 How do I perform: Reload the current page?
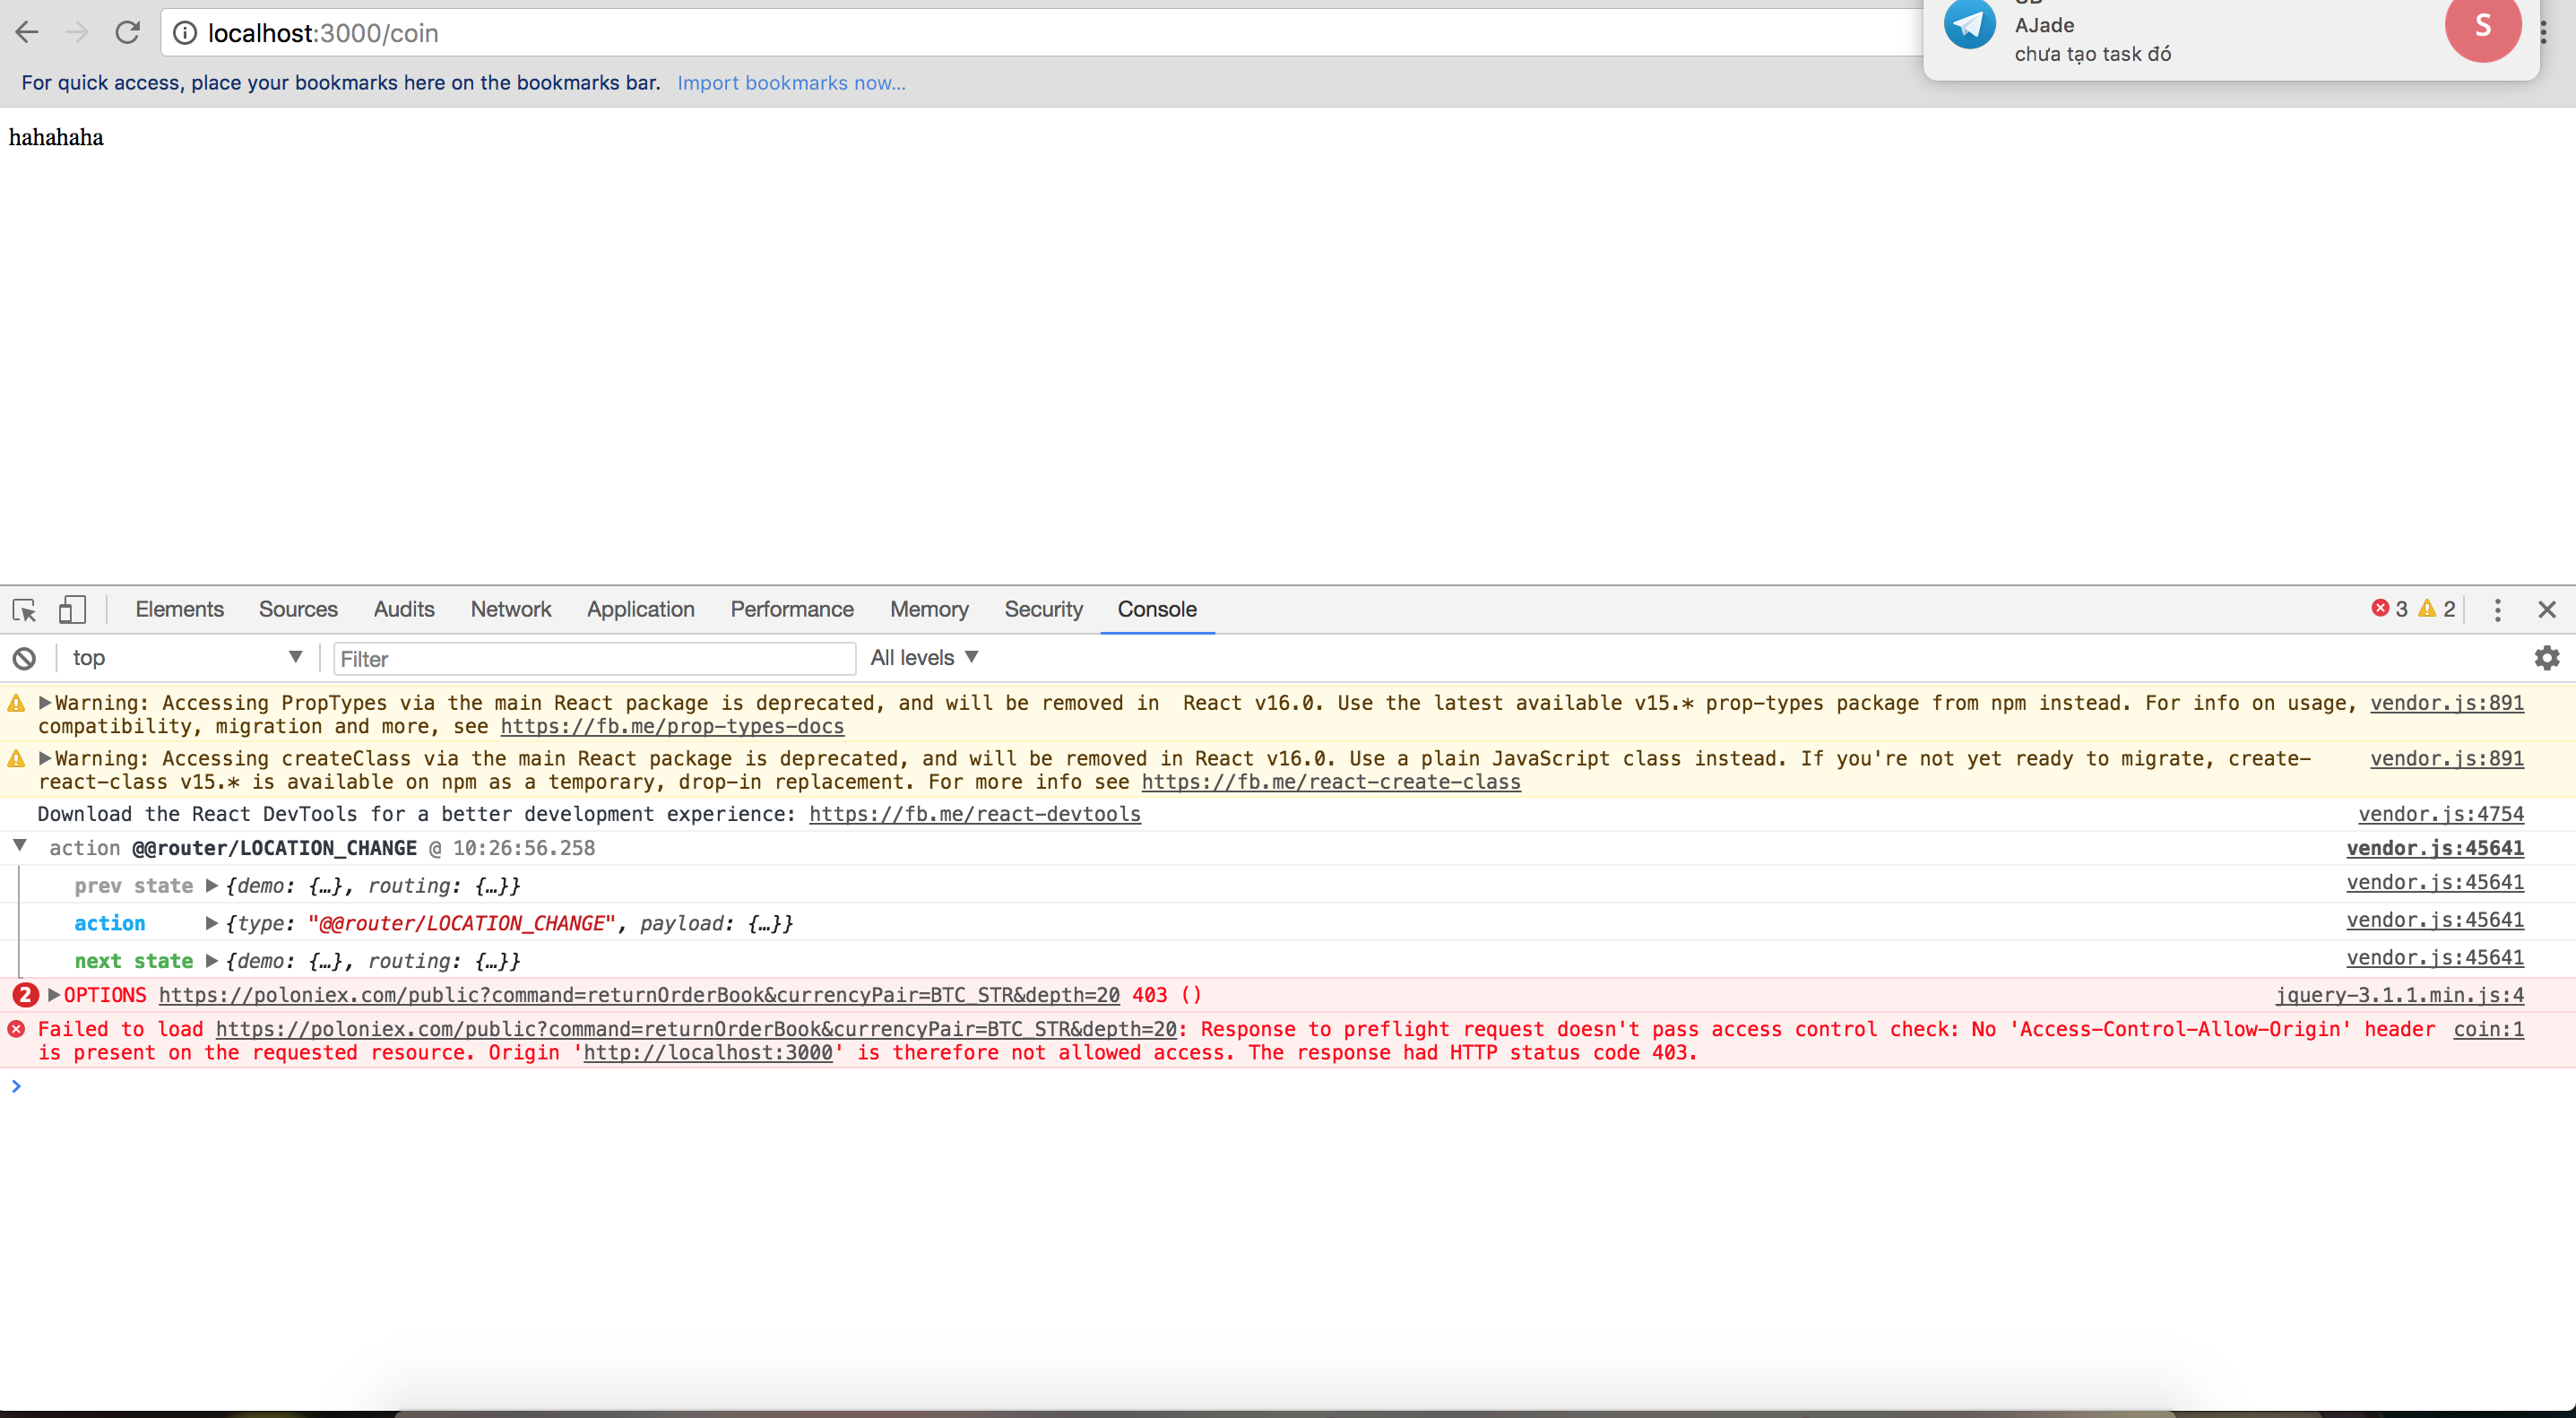[128, 32]
